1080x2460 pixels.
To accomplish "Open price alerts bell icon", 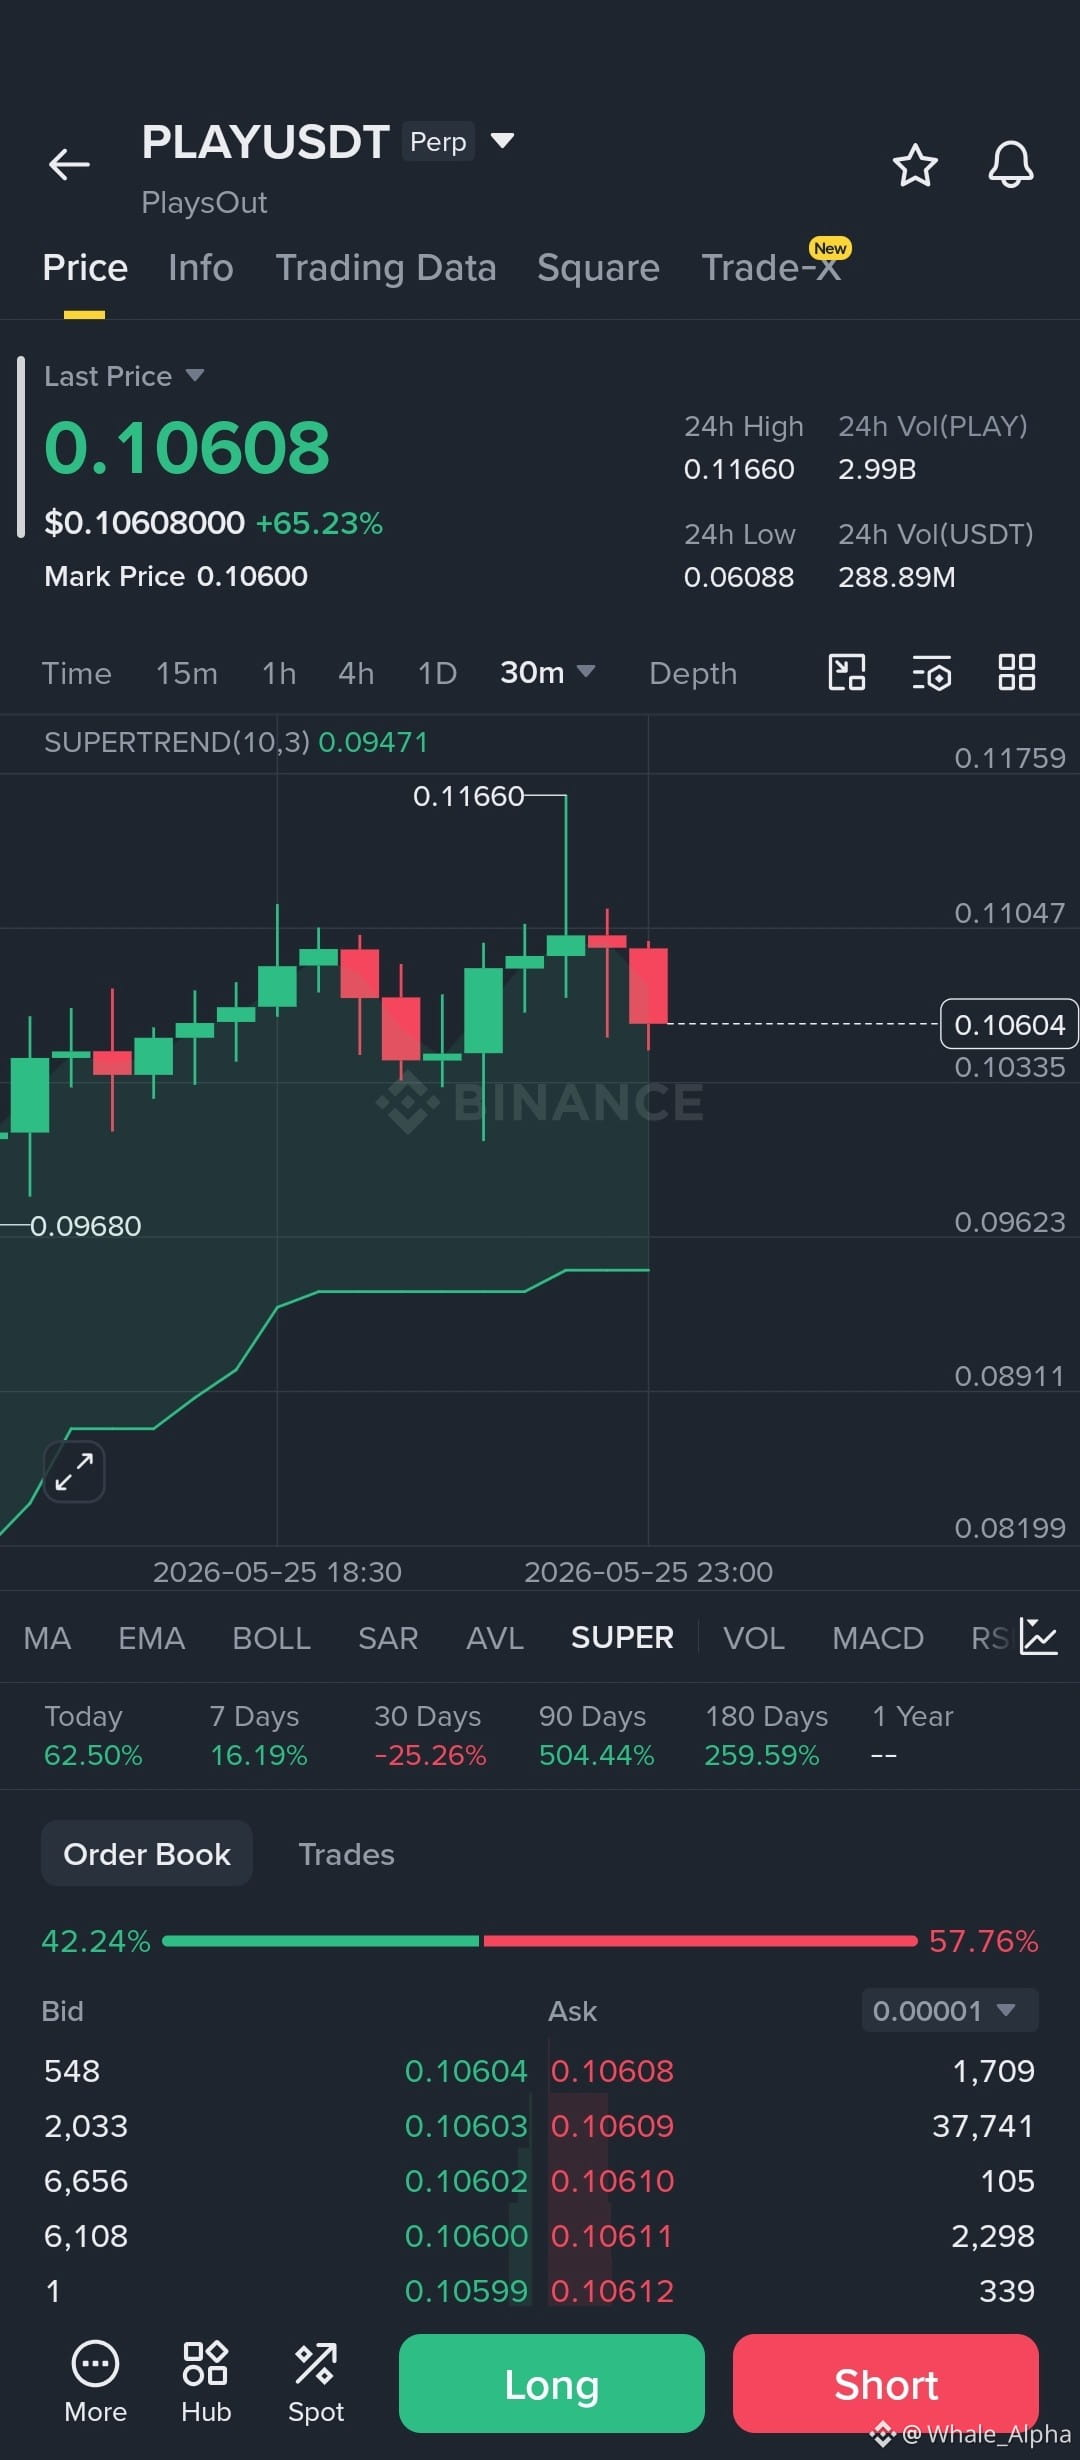I will (x=1011, y=165).
